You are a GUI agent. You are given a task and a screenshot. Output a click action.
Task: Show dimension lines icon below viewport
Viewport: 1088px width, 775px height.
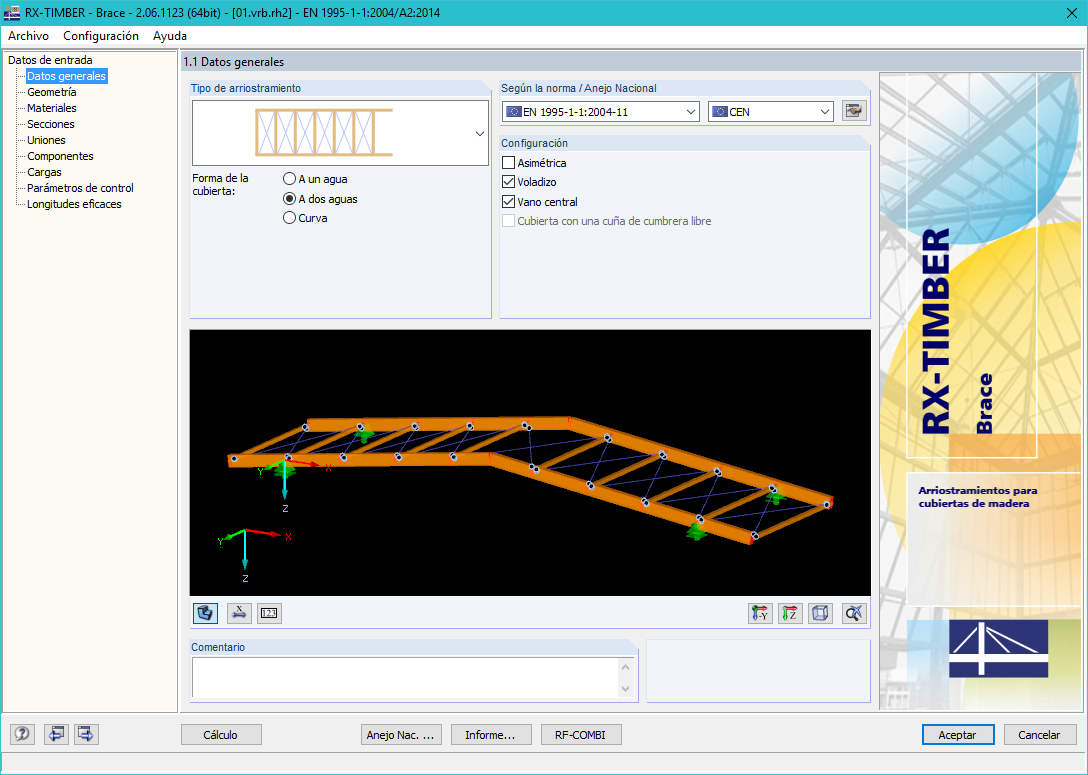coord(239,613)
